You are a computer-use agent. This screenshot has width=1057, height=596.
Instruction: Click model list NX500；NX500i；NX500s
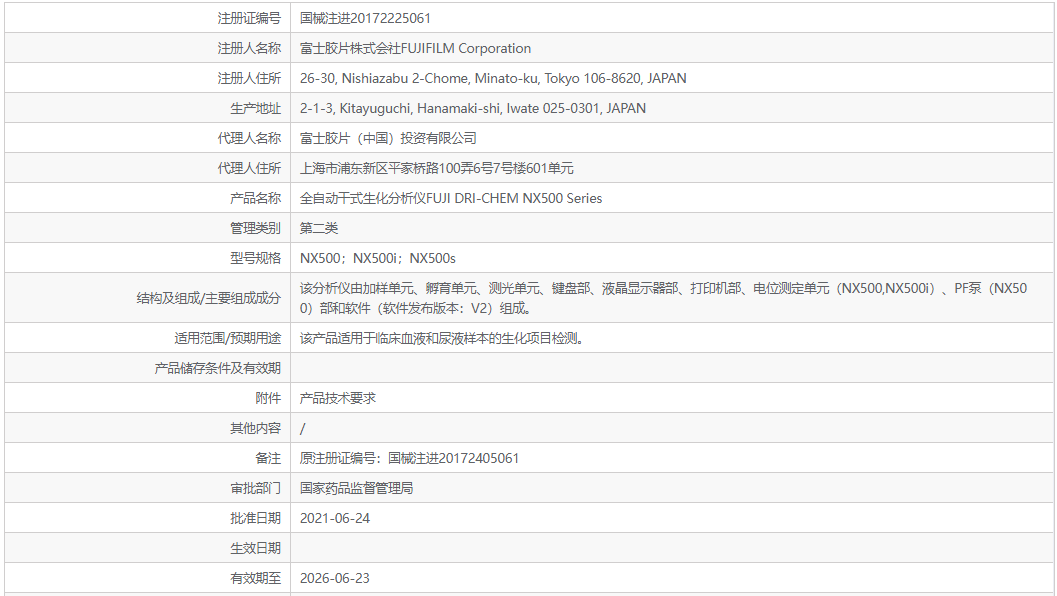click(x=378, y=258)
